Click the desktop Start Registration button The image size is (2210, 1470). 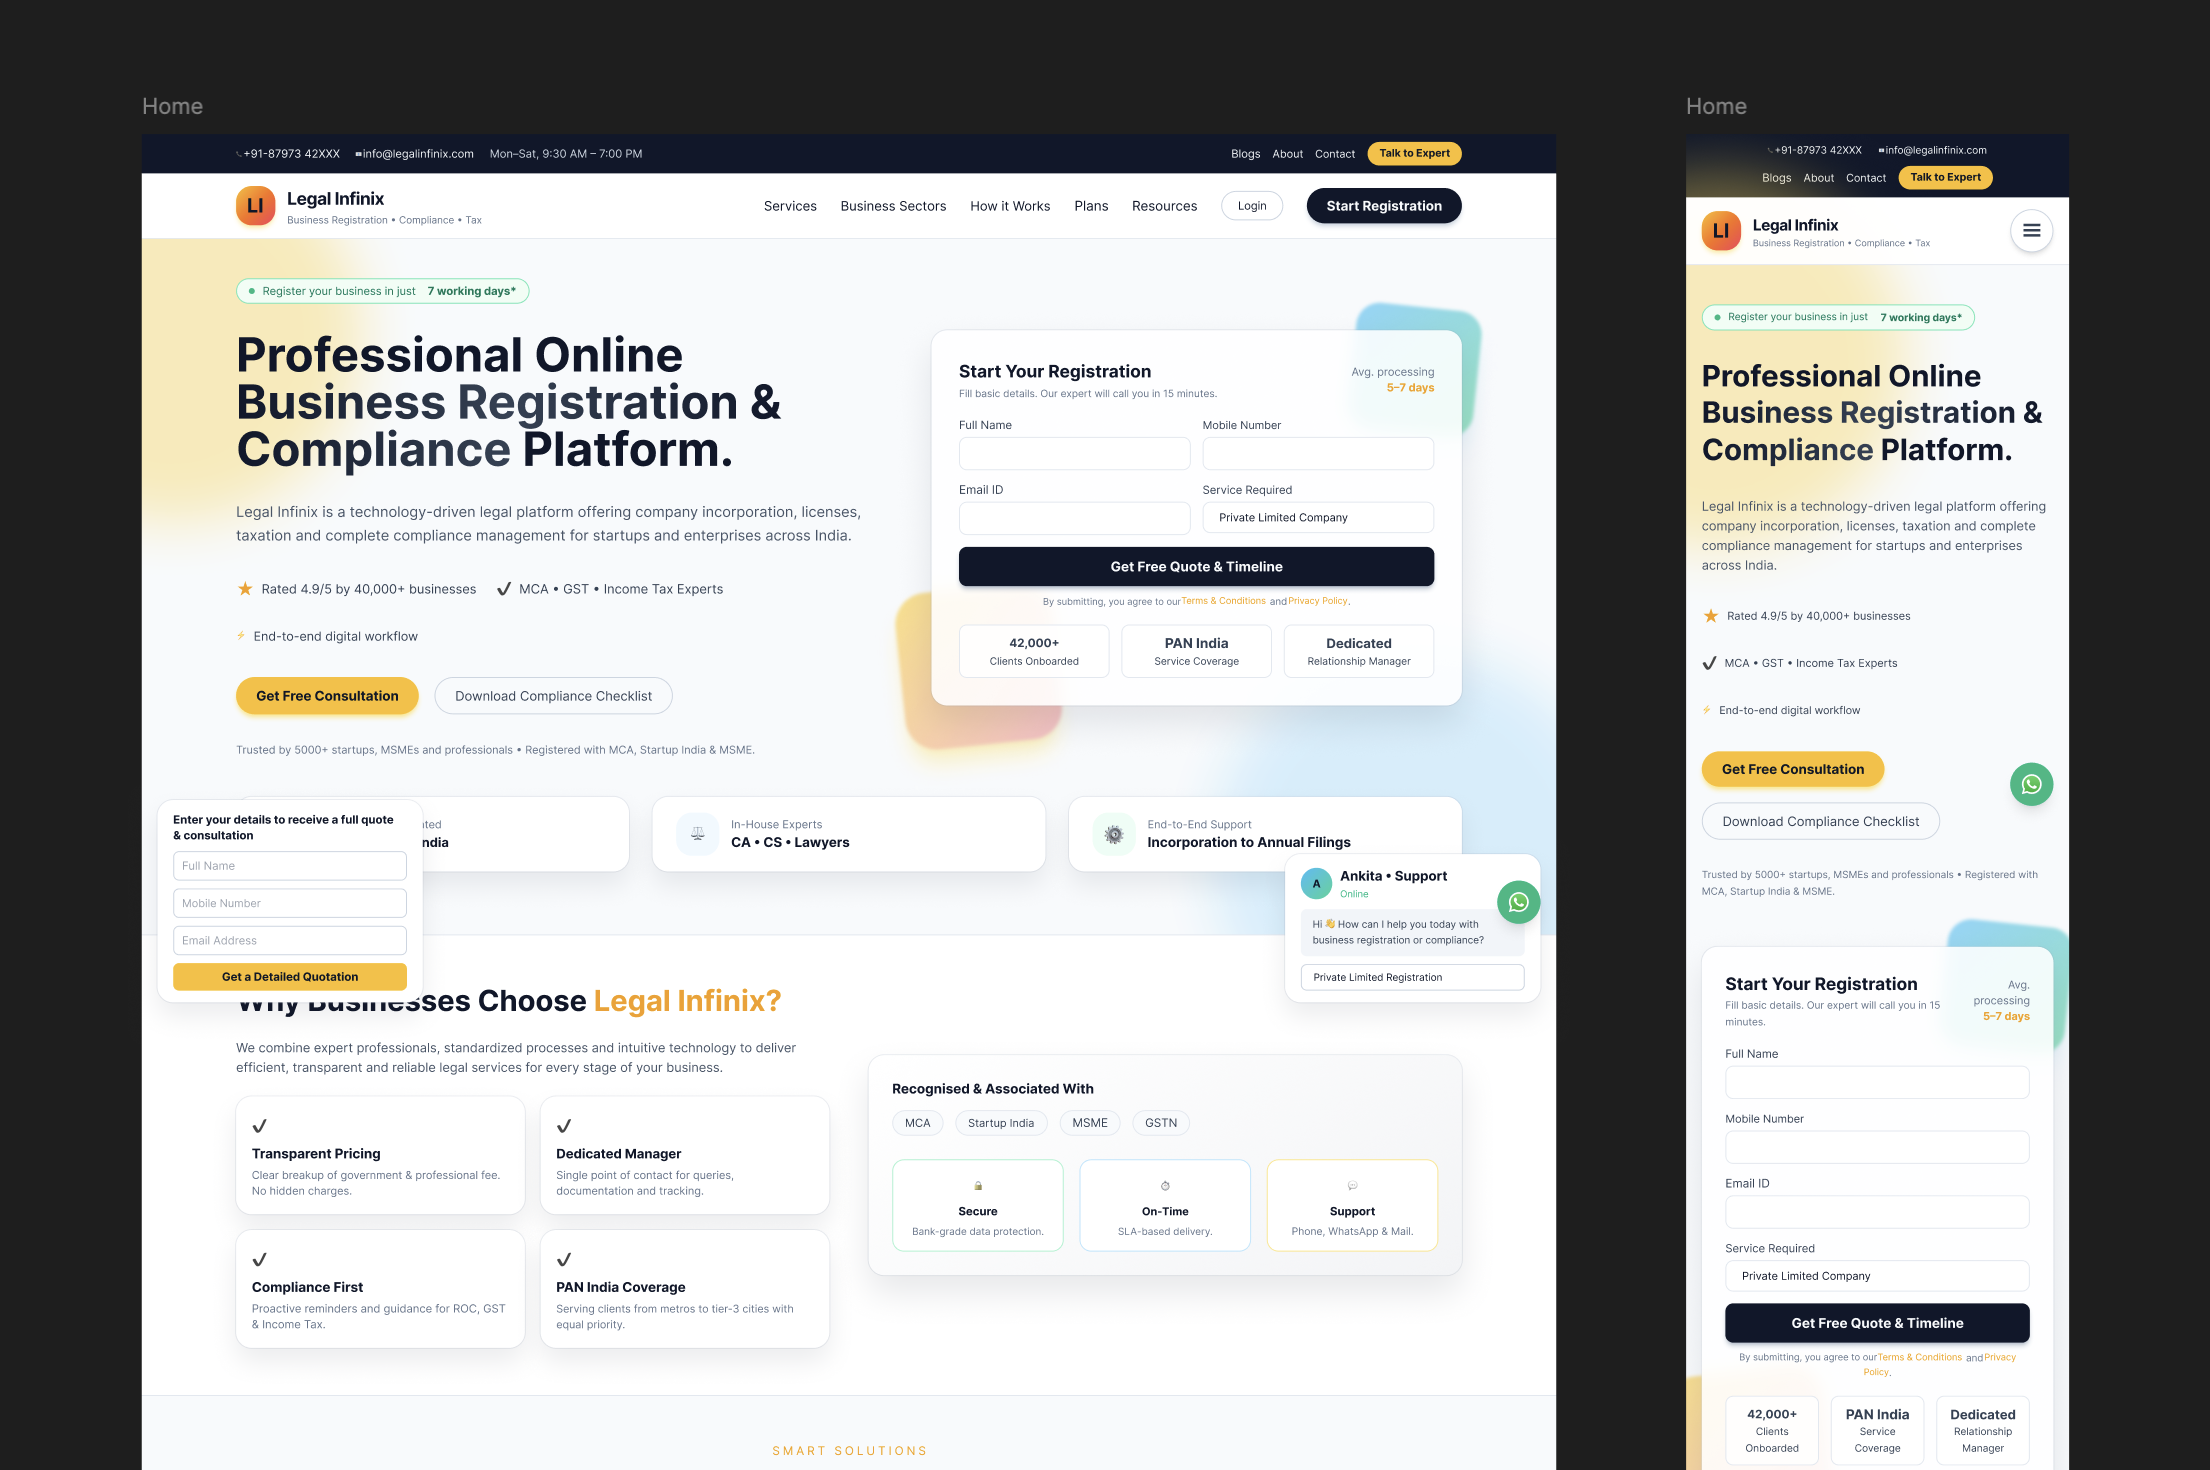[1384, 206]
